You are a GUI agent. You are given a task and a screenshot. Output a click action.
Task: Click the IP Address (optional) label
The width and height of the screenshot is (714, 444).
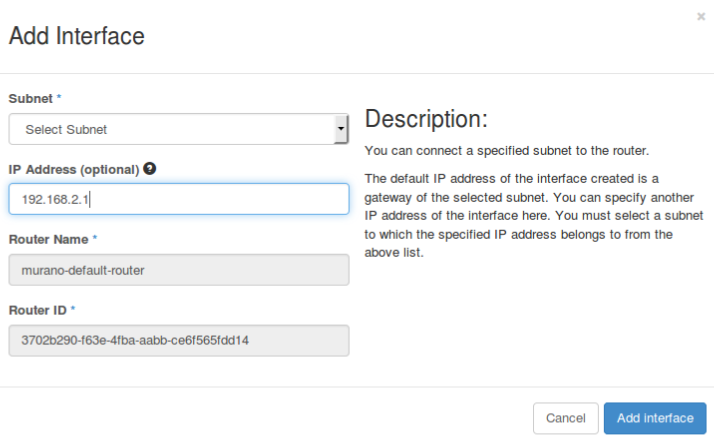click(73, 169)
